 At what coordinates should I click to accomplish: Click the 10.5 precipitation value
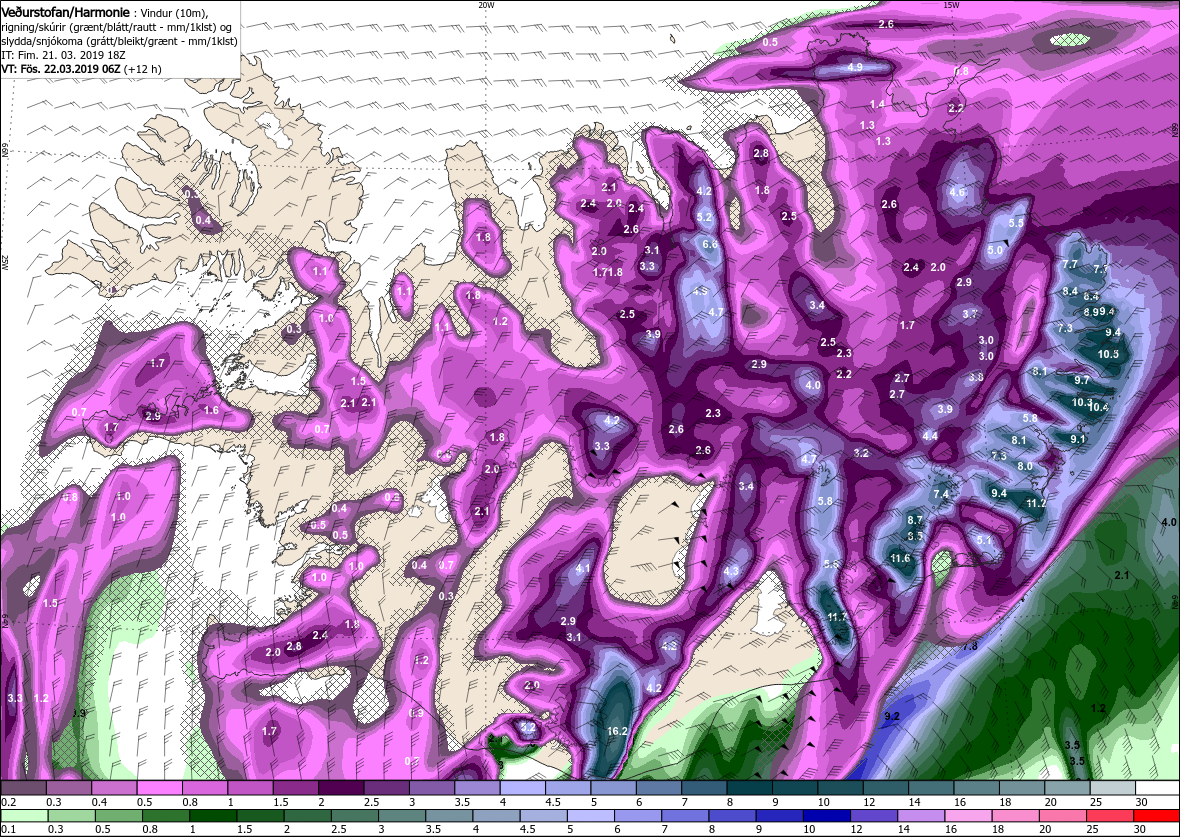(1108, 354)
